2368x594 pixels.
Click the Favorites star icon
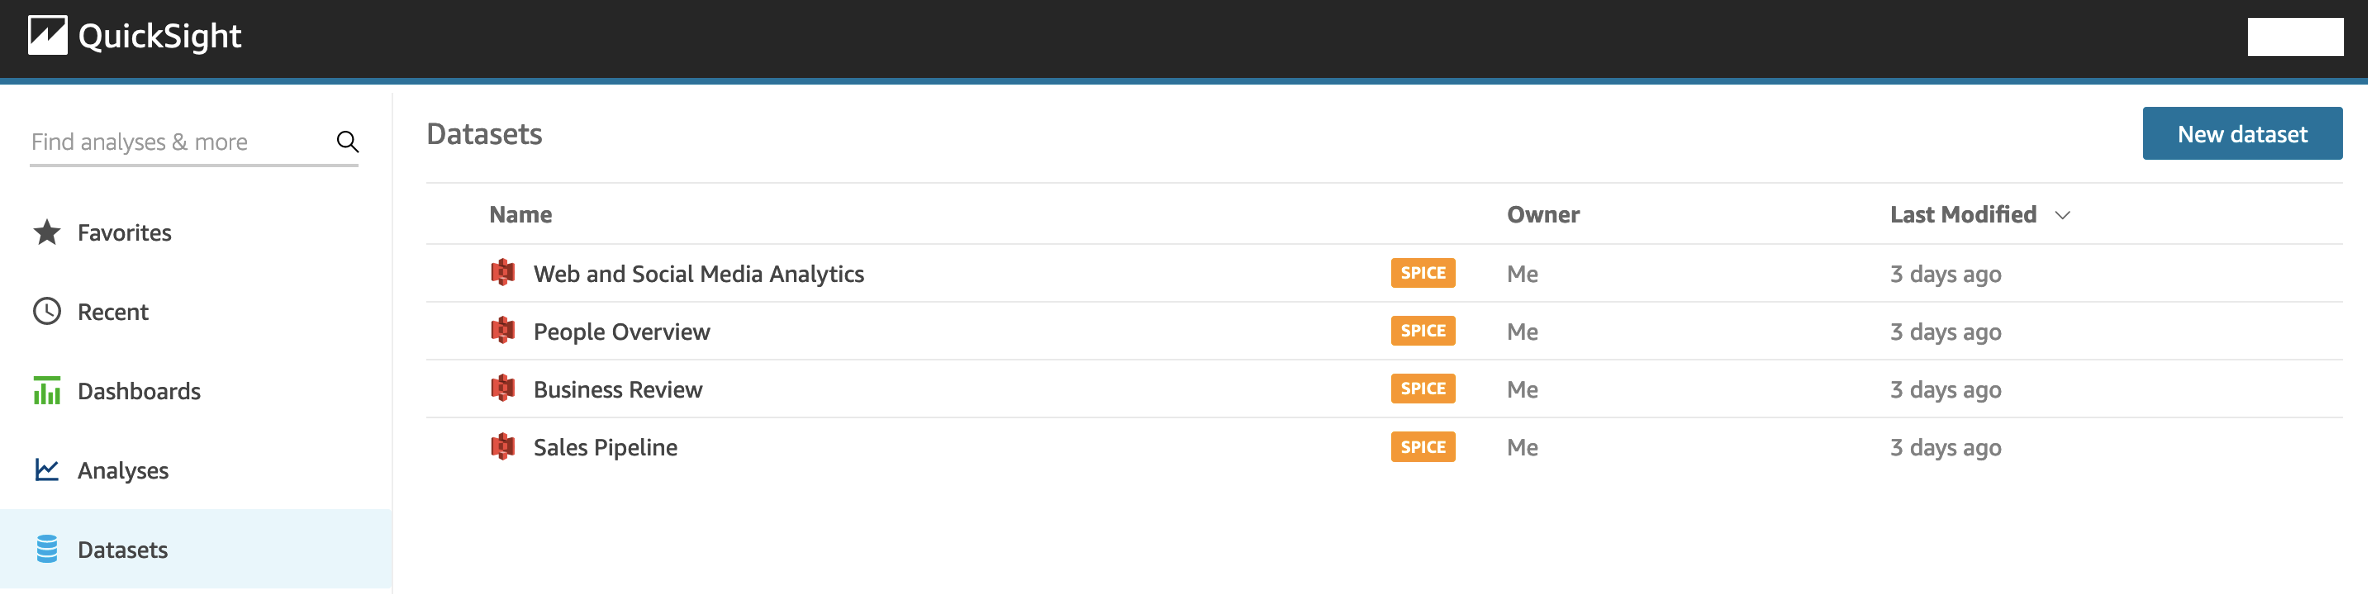click(47, 232)
